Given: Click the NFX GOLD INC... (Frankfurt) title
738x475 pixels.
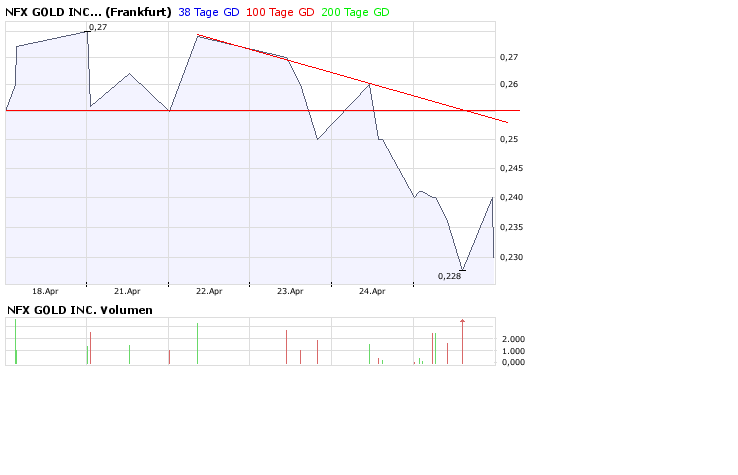Looking at the screenshot, I should (88, 12).
